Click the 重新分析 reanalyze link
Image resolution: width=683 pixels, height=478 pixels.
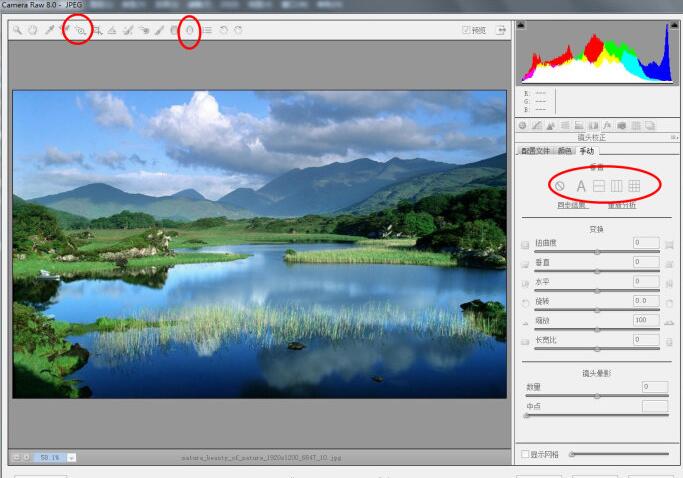tap(622, 205)
